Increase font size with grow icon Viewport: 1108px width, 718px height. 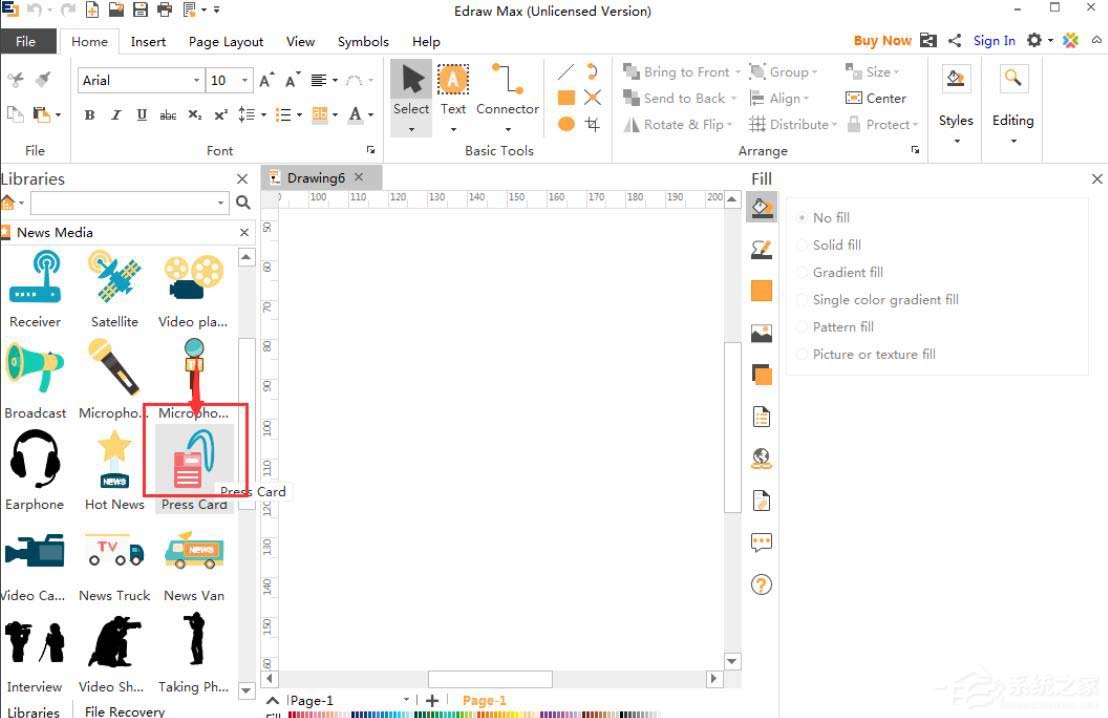point(266,80)
